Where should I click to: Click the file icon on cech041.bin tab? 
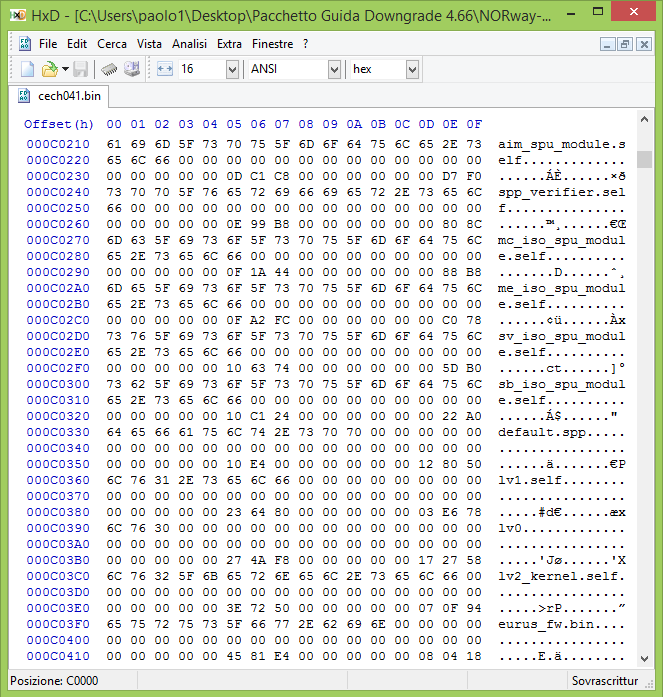coord(24,97)
